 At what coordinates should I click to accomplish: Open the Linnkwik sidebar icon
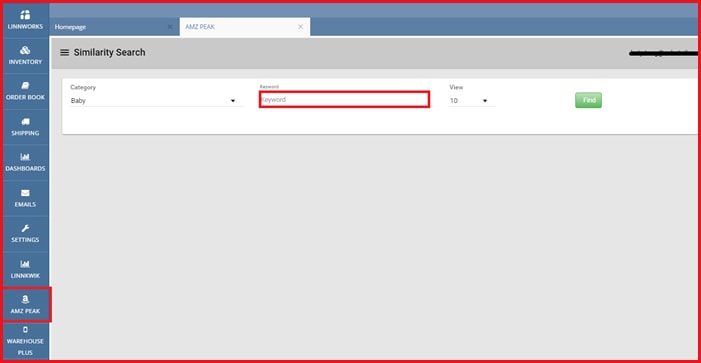pyautogui.click(x=25, y=264)
